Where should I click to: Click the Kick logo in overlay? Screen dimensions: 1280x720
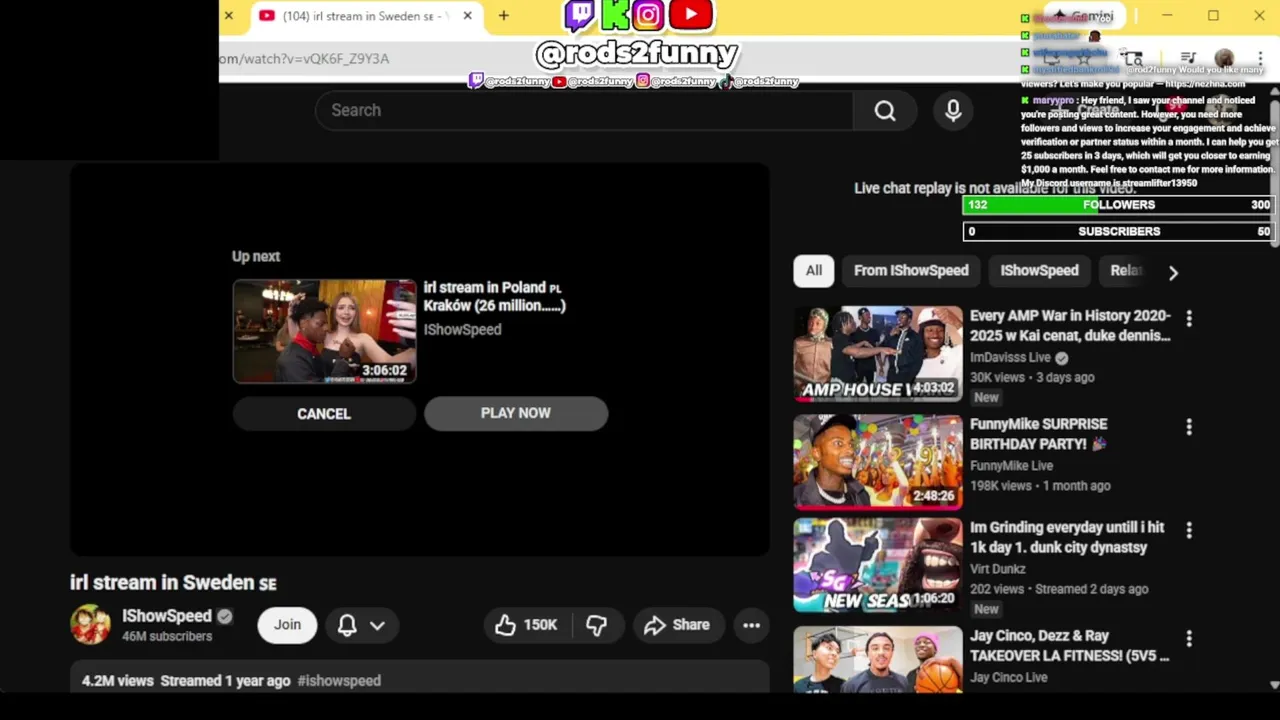coord(614,15)
